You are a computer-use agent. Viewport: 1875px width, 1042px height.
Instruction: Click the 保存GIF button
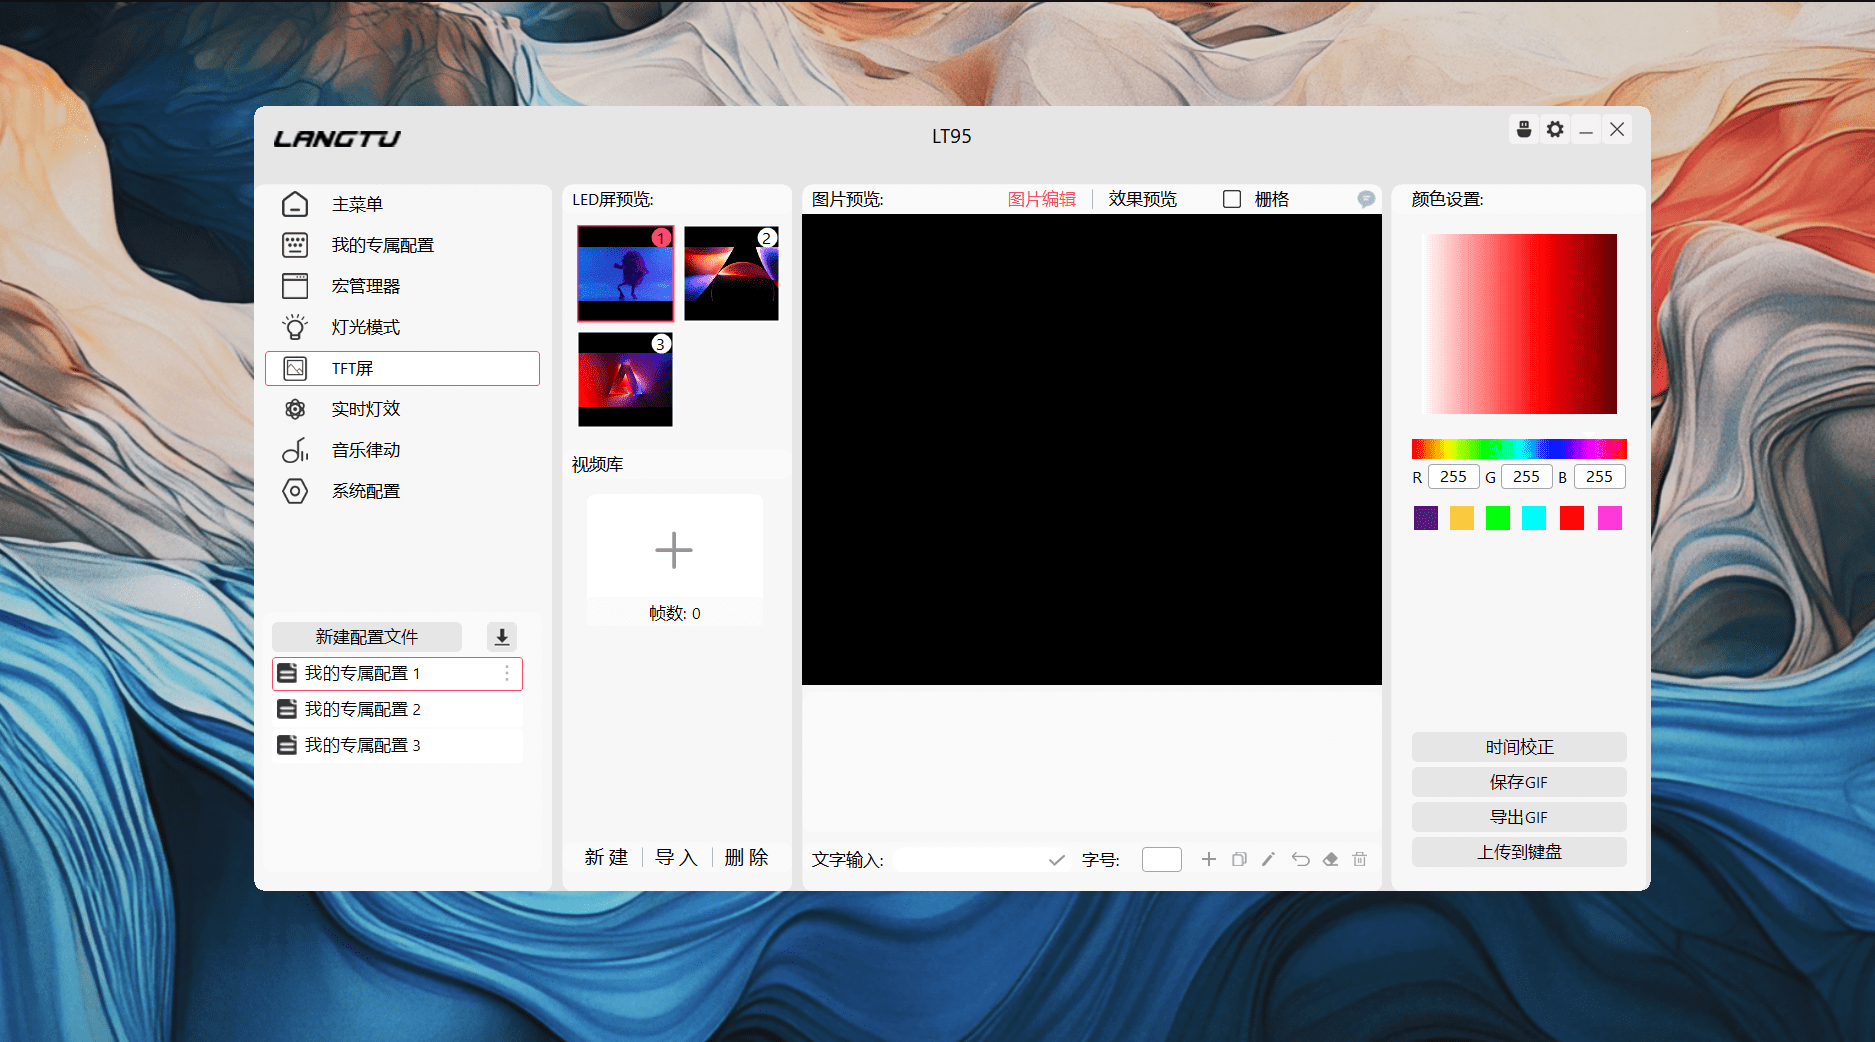(1519, 782)
